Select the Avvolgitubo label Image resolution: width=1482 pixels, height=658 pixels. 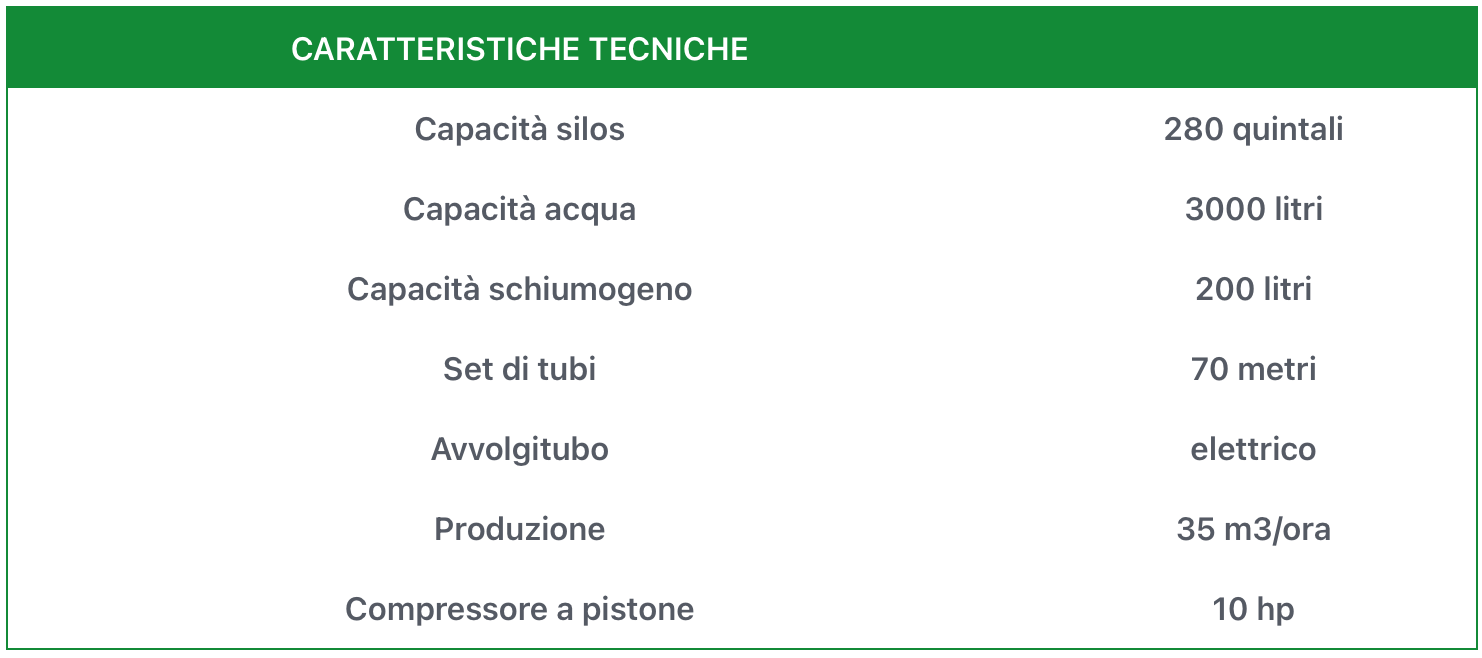[x=519, y=449]
